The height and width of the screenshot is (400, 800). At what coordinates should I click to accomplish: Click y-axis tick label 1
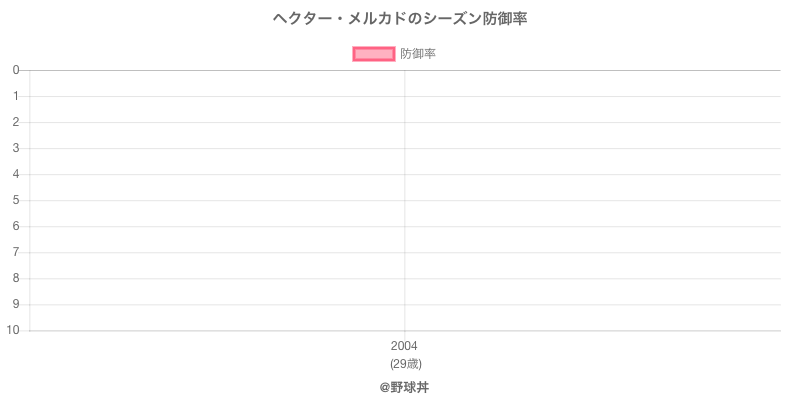(x=16, y=96)
